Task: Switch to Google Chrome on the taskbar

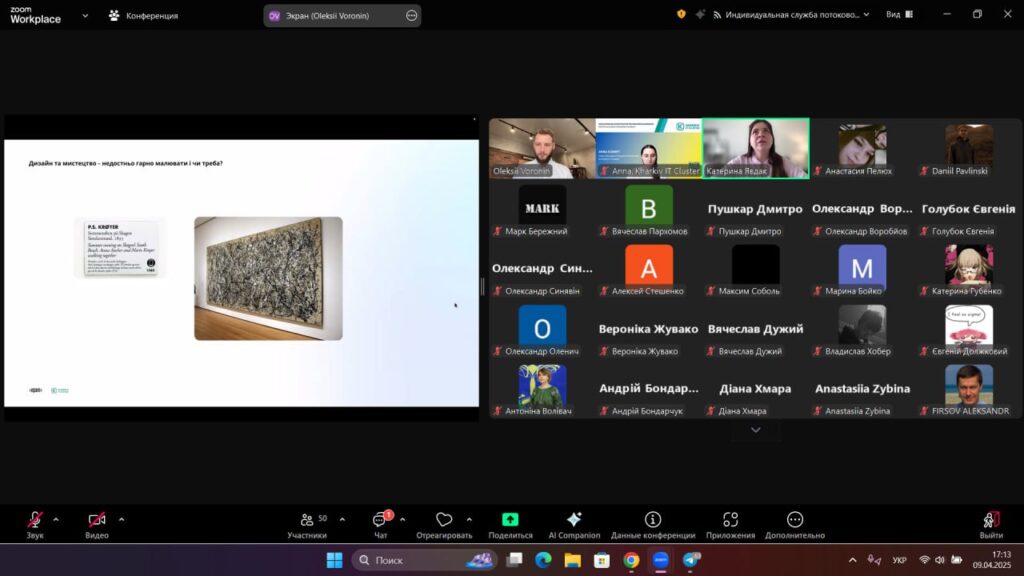Action: (x=632, y=560)
